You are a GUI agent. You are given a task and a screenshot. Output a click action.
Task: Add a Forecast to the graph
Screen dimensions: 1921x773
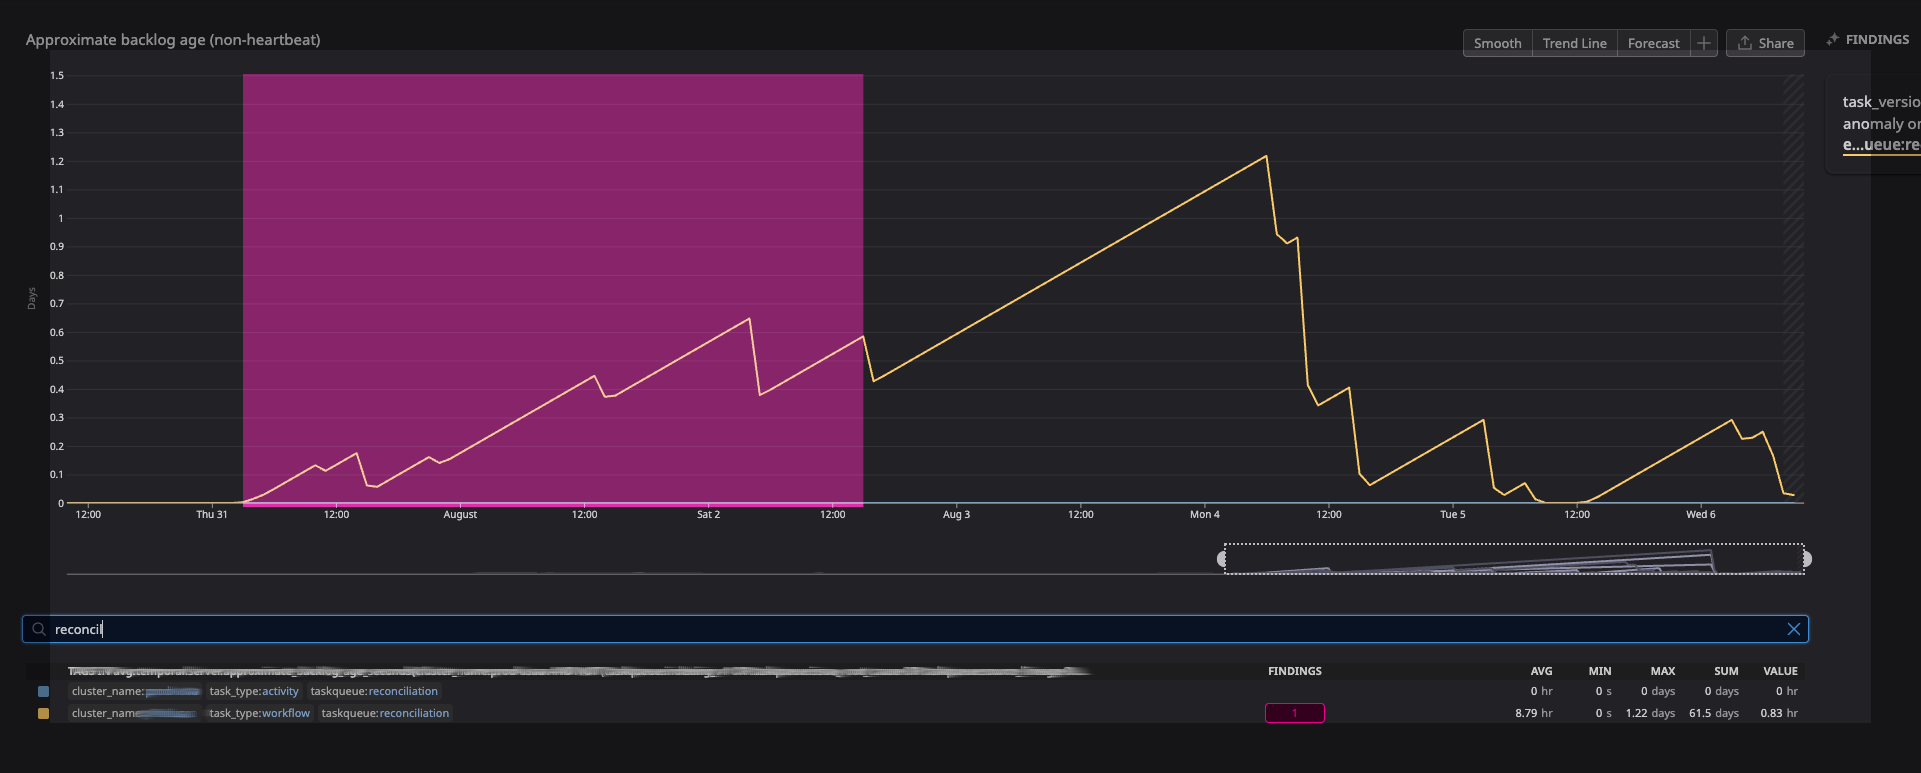point(1653,43)
